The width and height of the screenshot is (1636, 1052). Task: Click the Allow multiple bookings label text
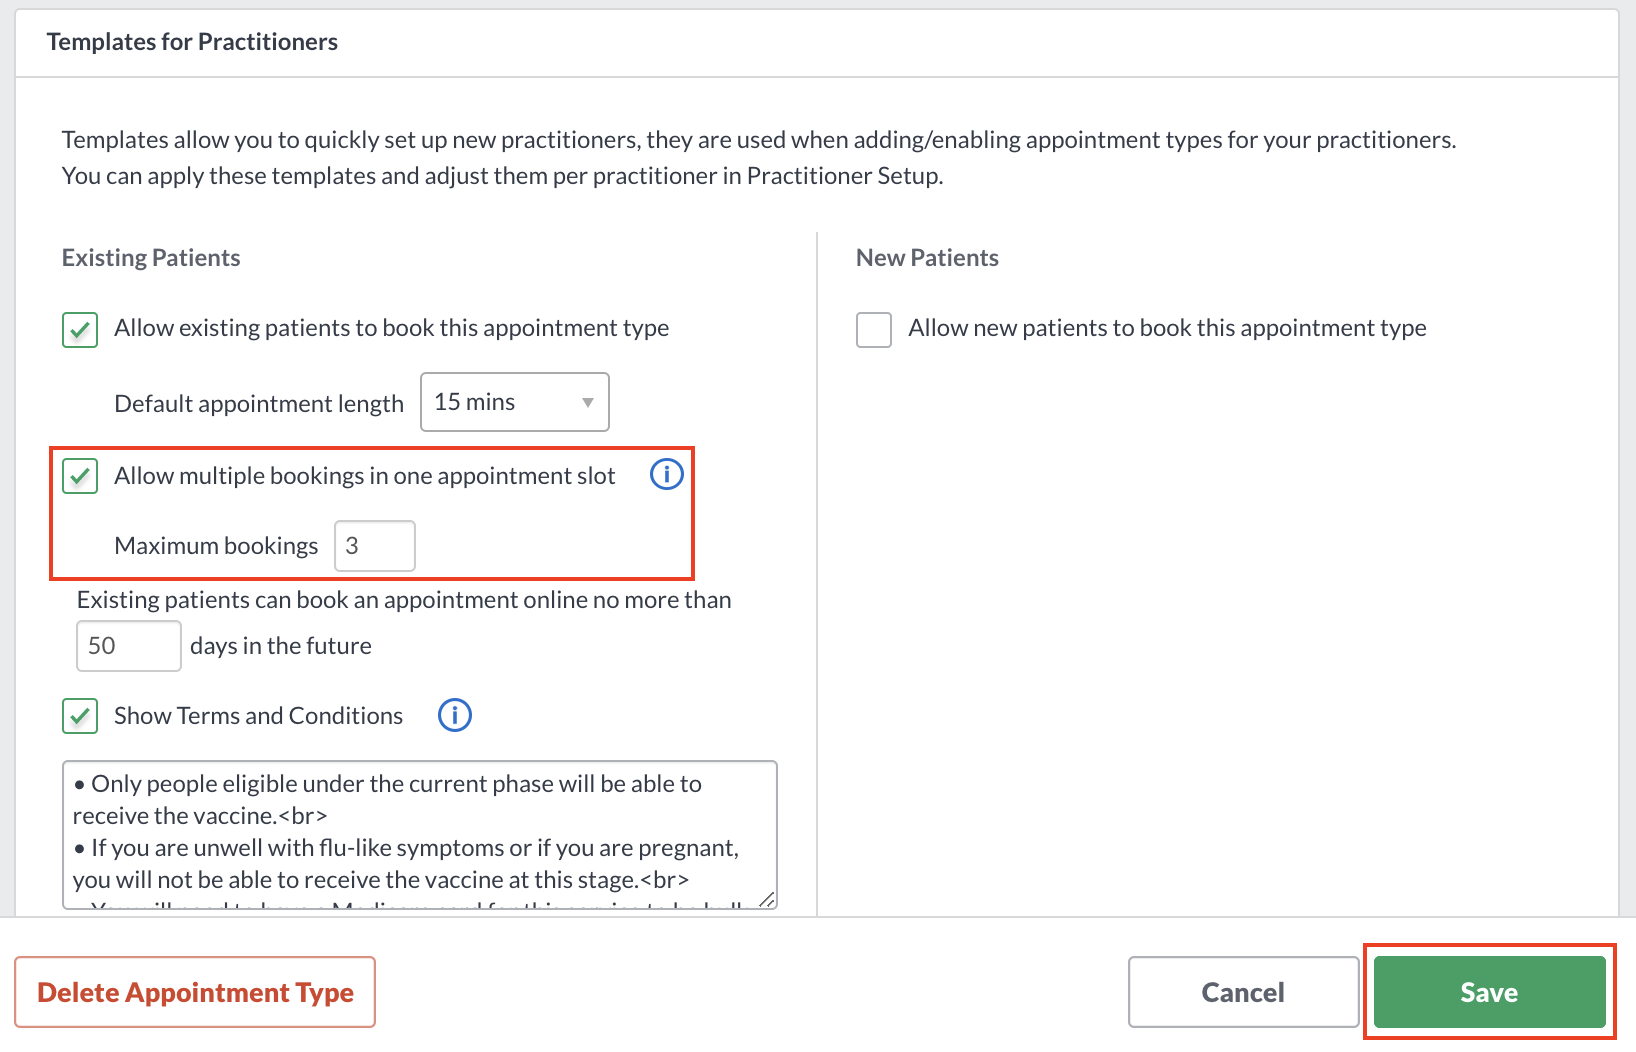(x=365, y=476)
